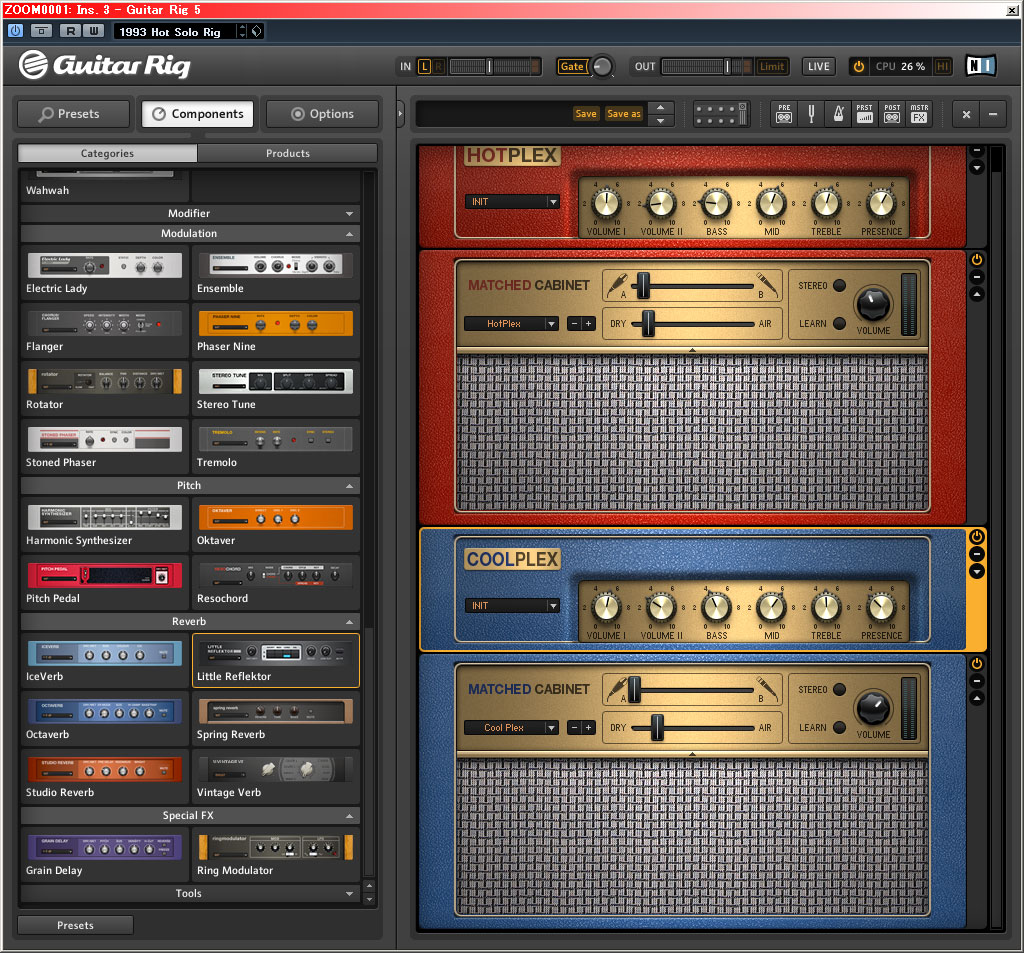This screenshot has height=953, width=1024.
Task: Click the Save button
Action: [x=586, y=114]
